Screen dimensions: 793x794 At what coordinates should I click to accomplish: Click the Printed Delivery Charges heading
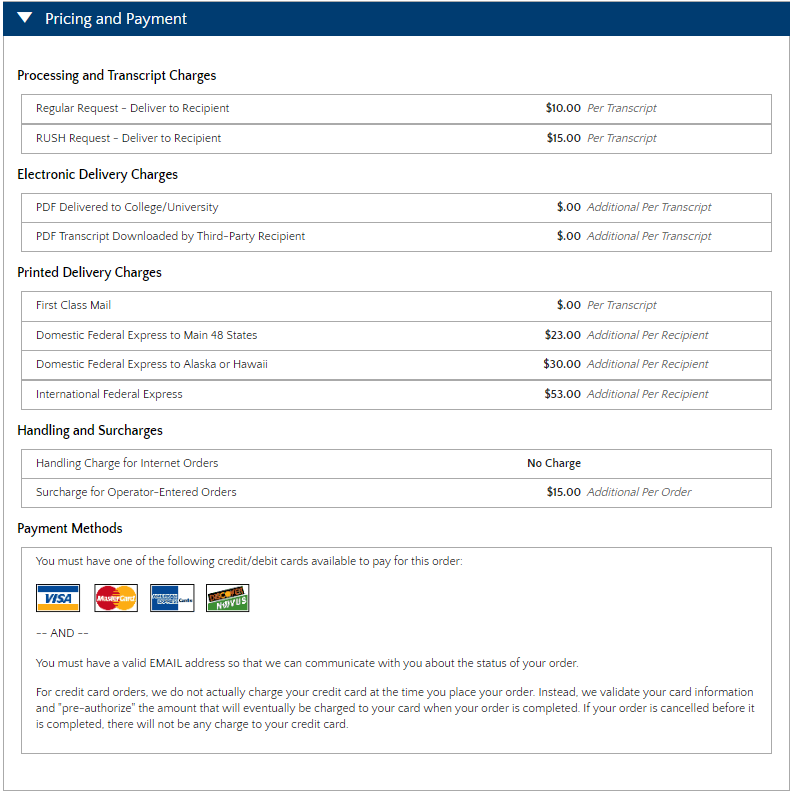(x=89, y=272)
